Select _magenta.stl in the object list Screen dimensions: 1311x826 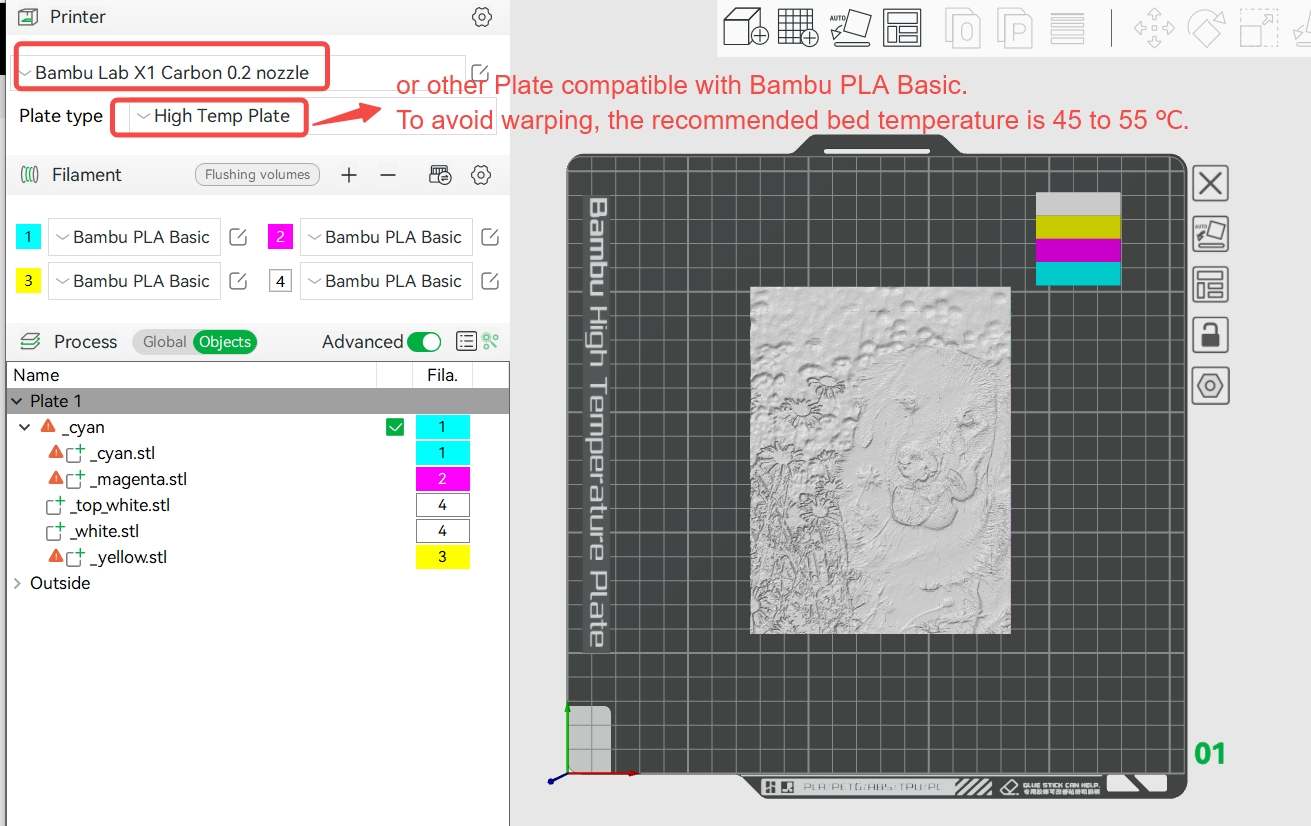138,479
